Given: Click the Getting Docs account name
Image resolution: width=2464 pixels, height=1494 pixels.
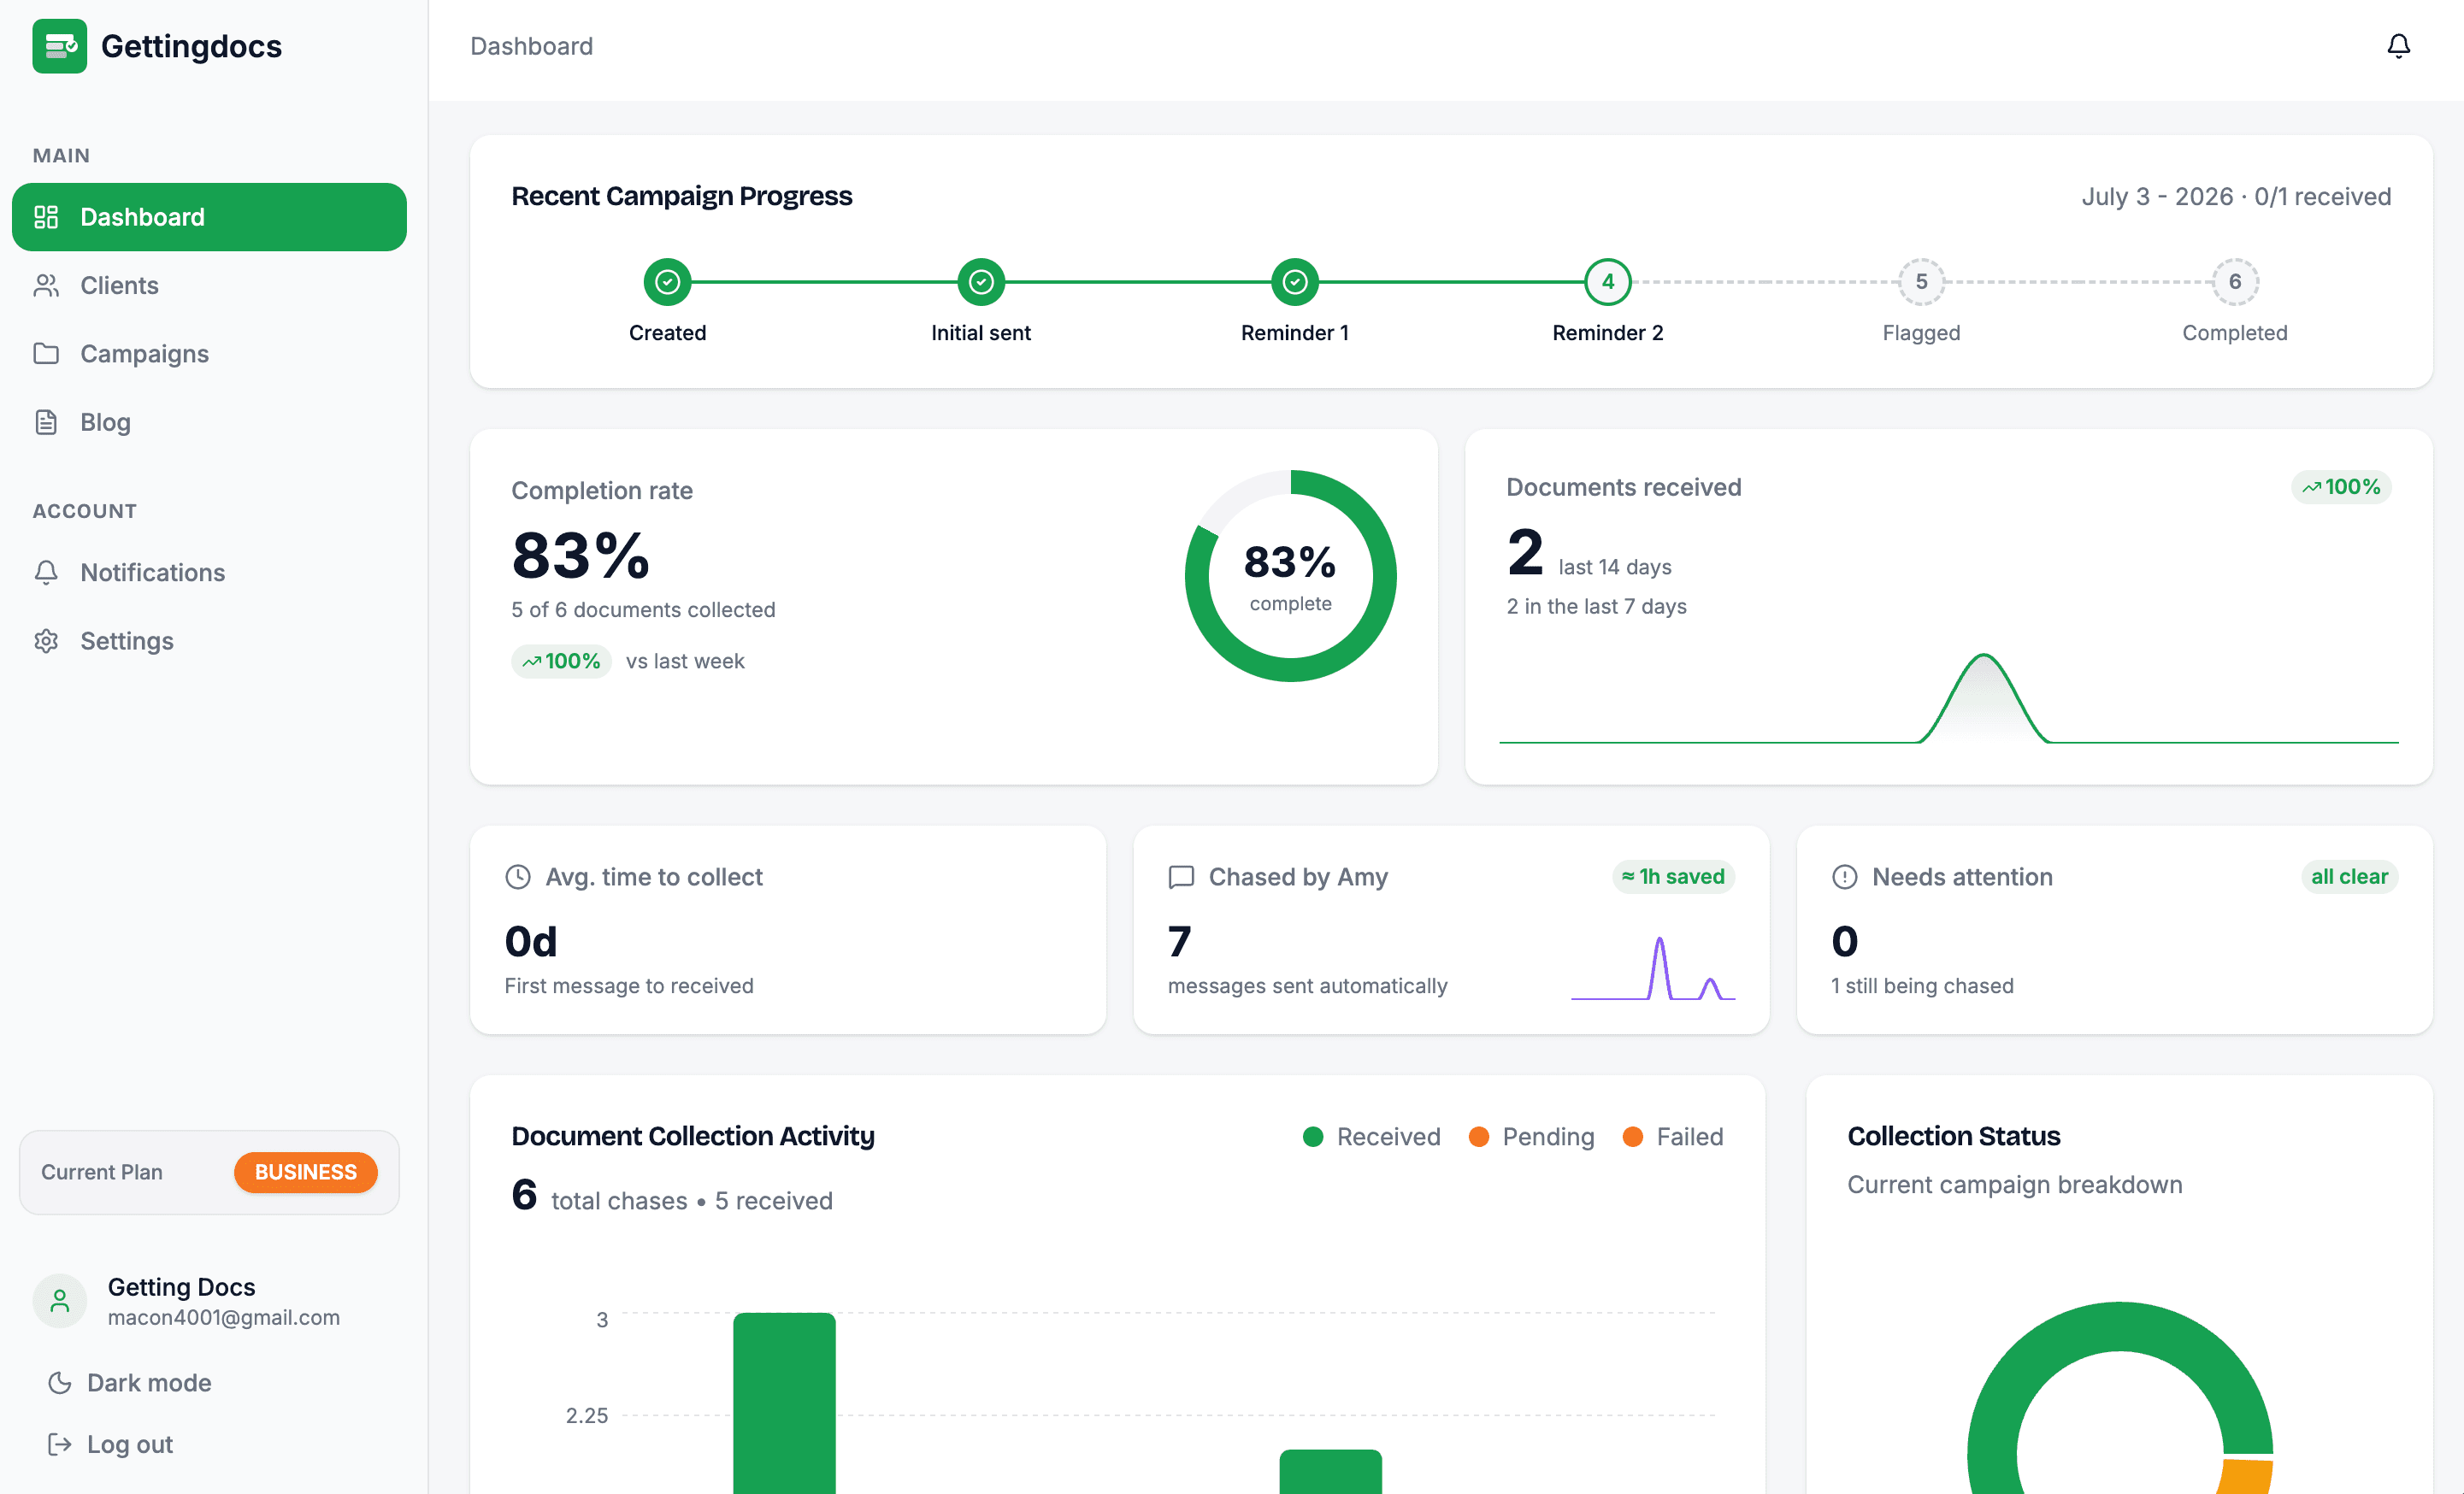Looking at the screenshot, I should 181,1287.
